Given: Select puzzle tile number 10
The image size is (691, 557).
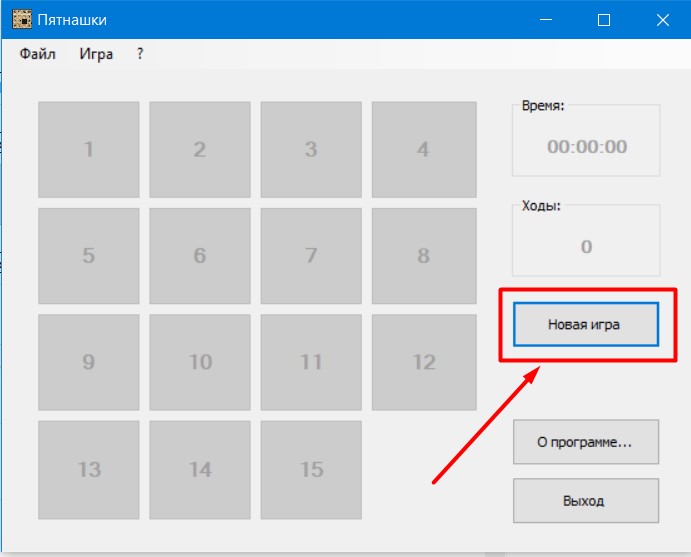Looking at the screenshot, I should click(x=200, y=362).
